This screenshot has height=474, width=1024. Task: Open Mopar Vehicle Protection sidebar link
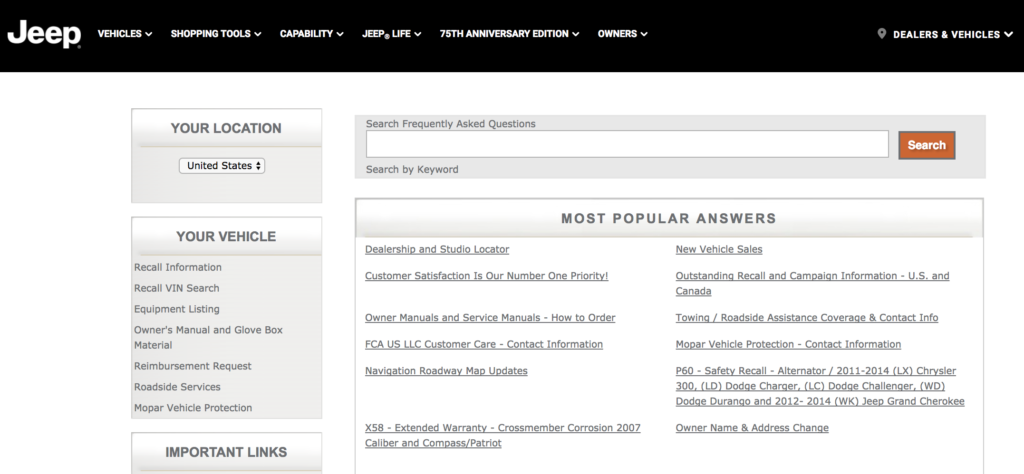193,408
